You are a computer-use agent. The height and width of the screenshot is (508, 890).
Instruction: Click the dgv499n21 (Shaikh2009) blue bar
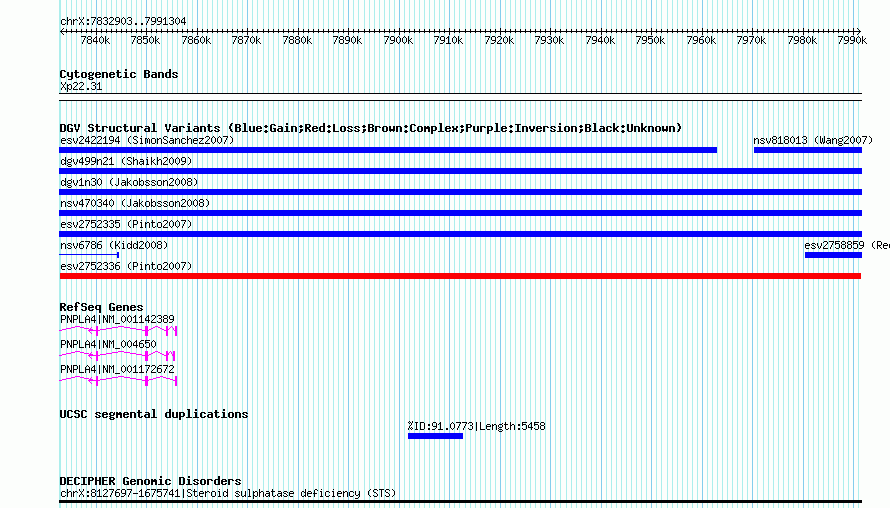460,171
